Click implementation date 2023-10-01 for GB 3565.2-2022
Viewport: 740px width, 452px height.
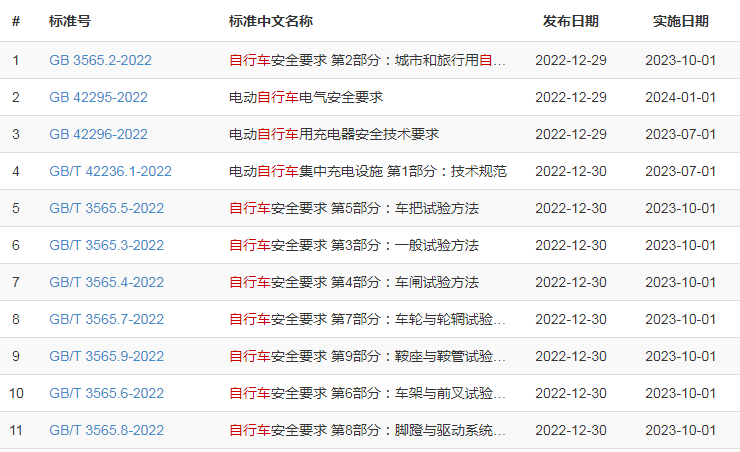(x=681, y=60)
